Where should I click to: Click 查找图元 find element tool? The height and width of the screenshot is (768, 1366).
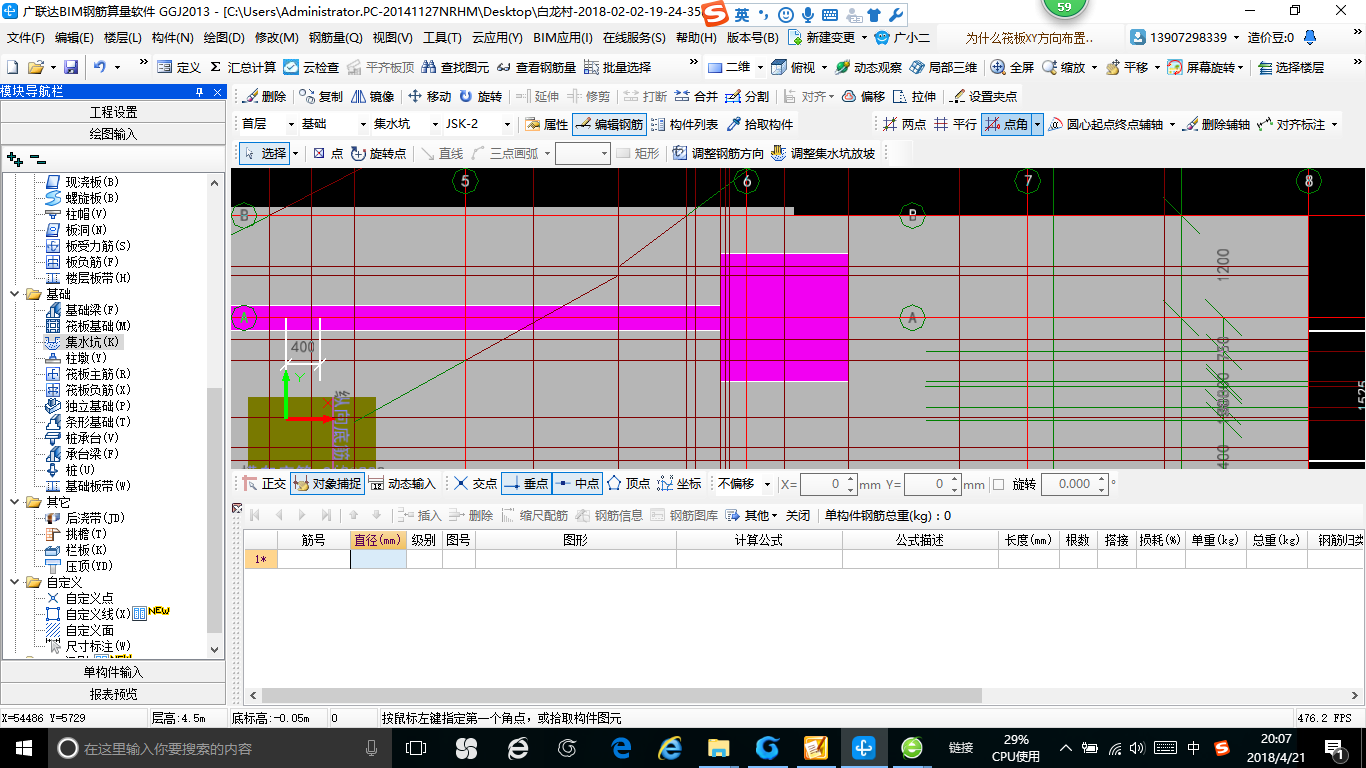455,67
